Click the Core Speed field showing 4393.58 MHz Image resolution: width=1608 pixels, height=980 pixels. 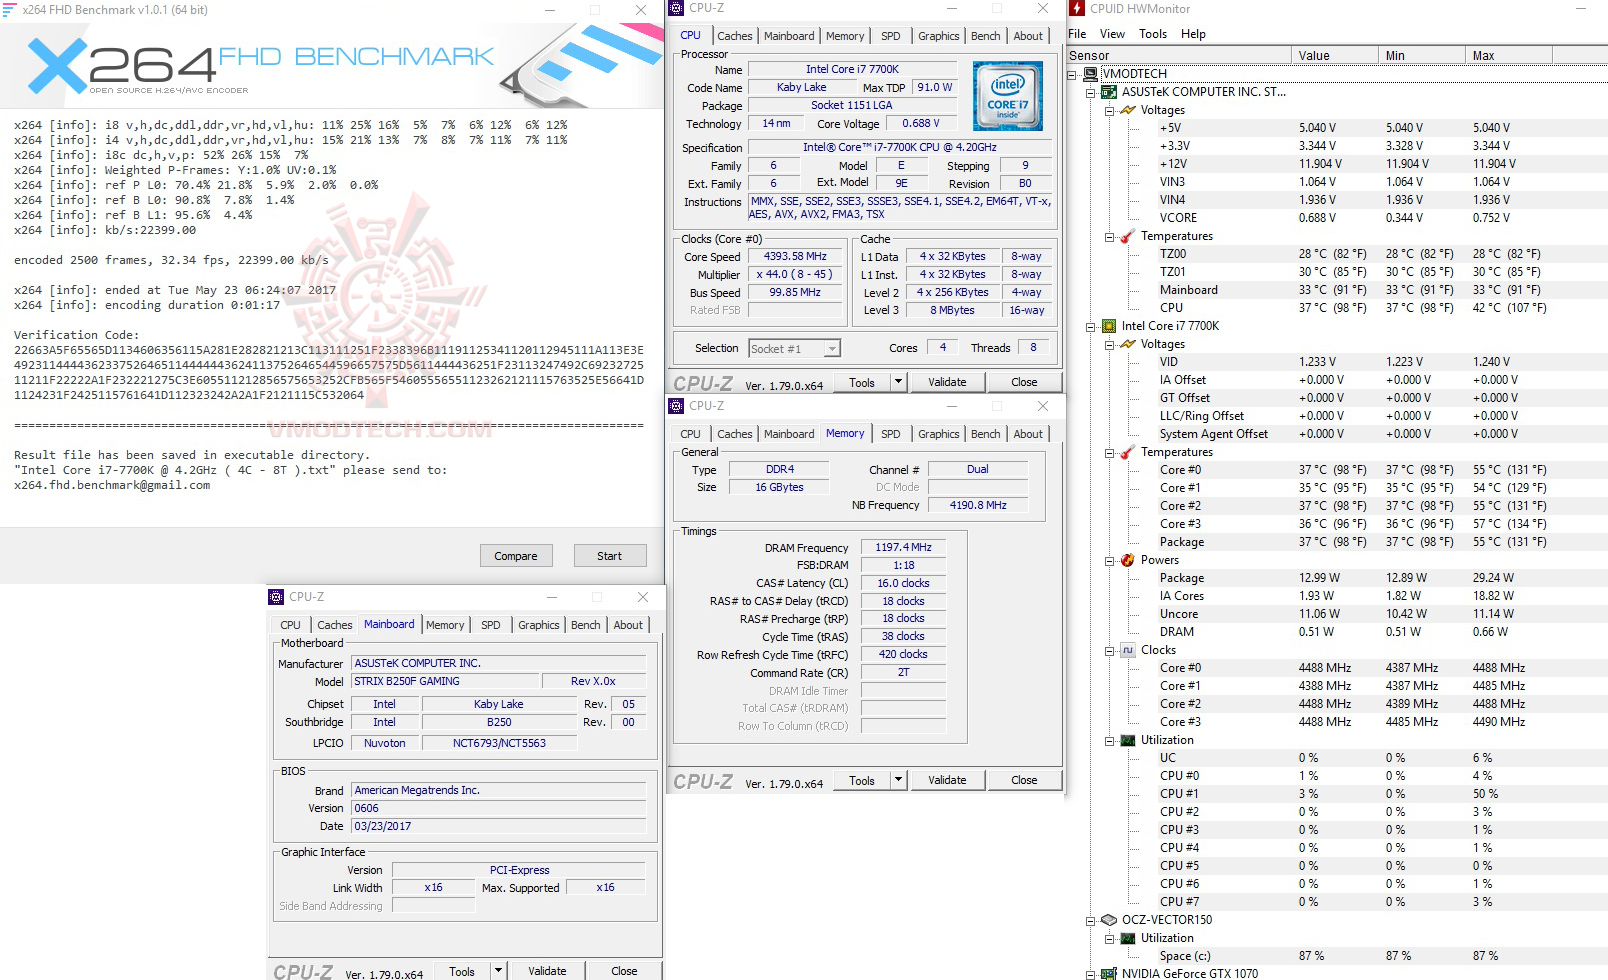pyautogui.click(x=795, y=257)
